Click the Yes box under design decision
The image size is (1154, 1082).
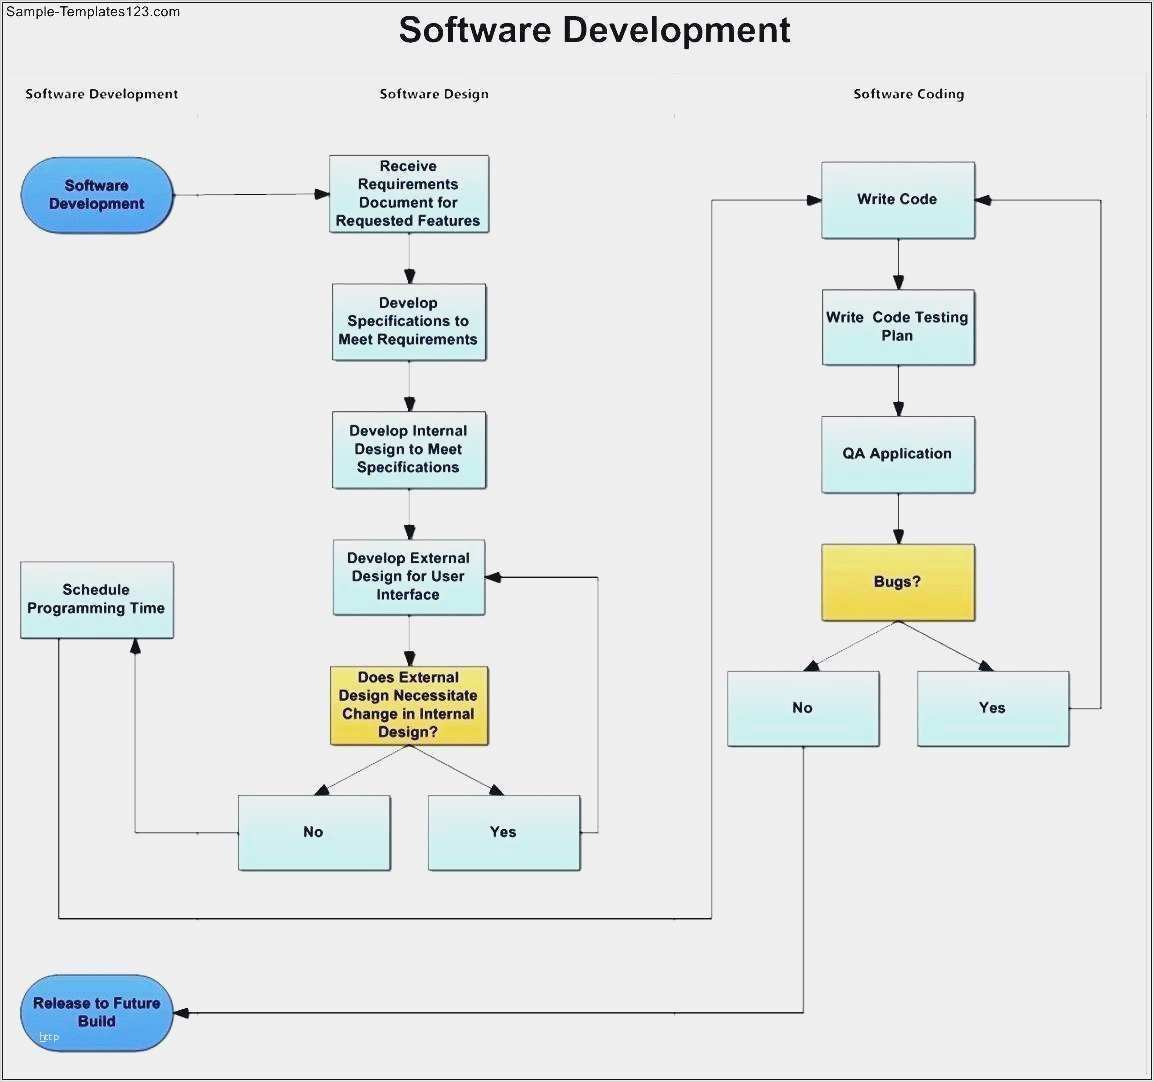coord(503,832)
